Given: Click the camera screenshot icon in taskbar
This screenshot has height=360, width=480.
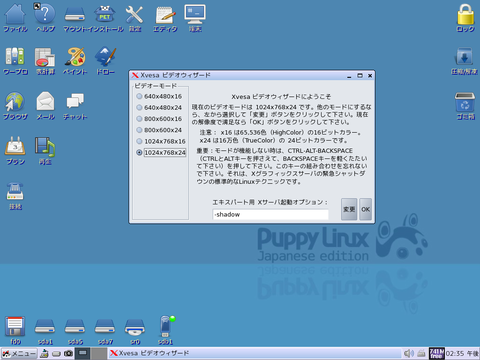Looking at the screenshot, I should (x=69, y=353).
